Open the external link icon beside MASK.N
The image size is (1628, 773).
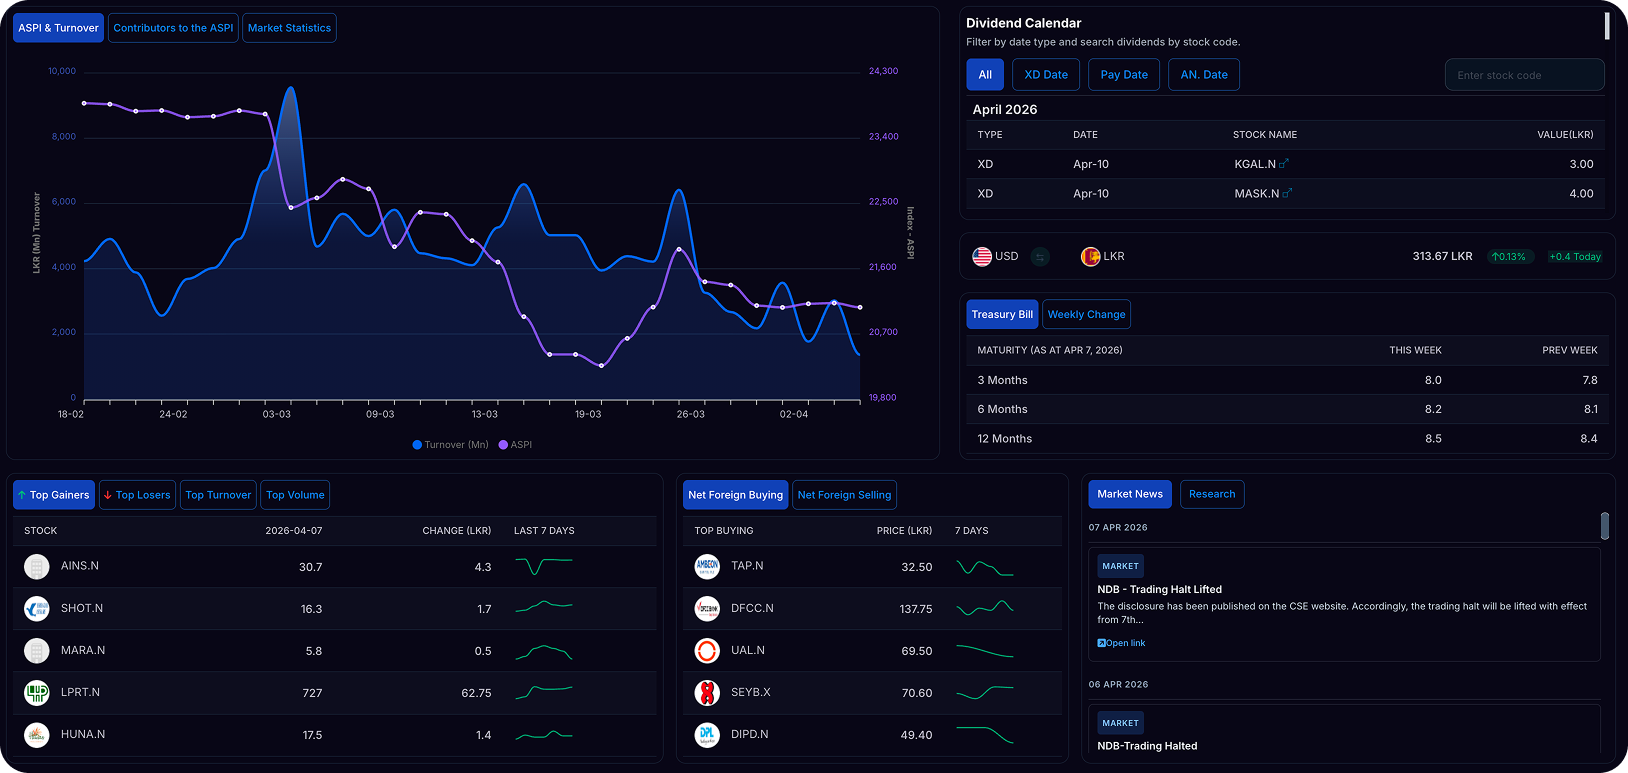(1287, 194)
